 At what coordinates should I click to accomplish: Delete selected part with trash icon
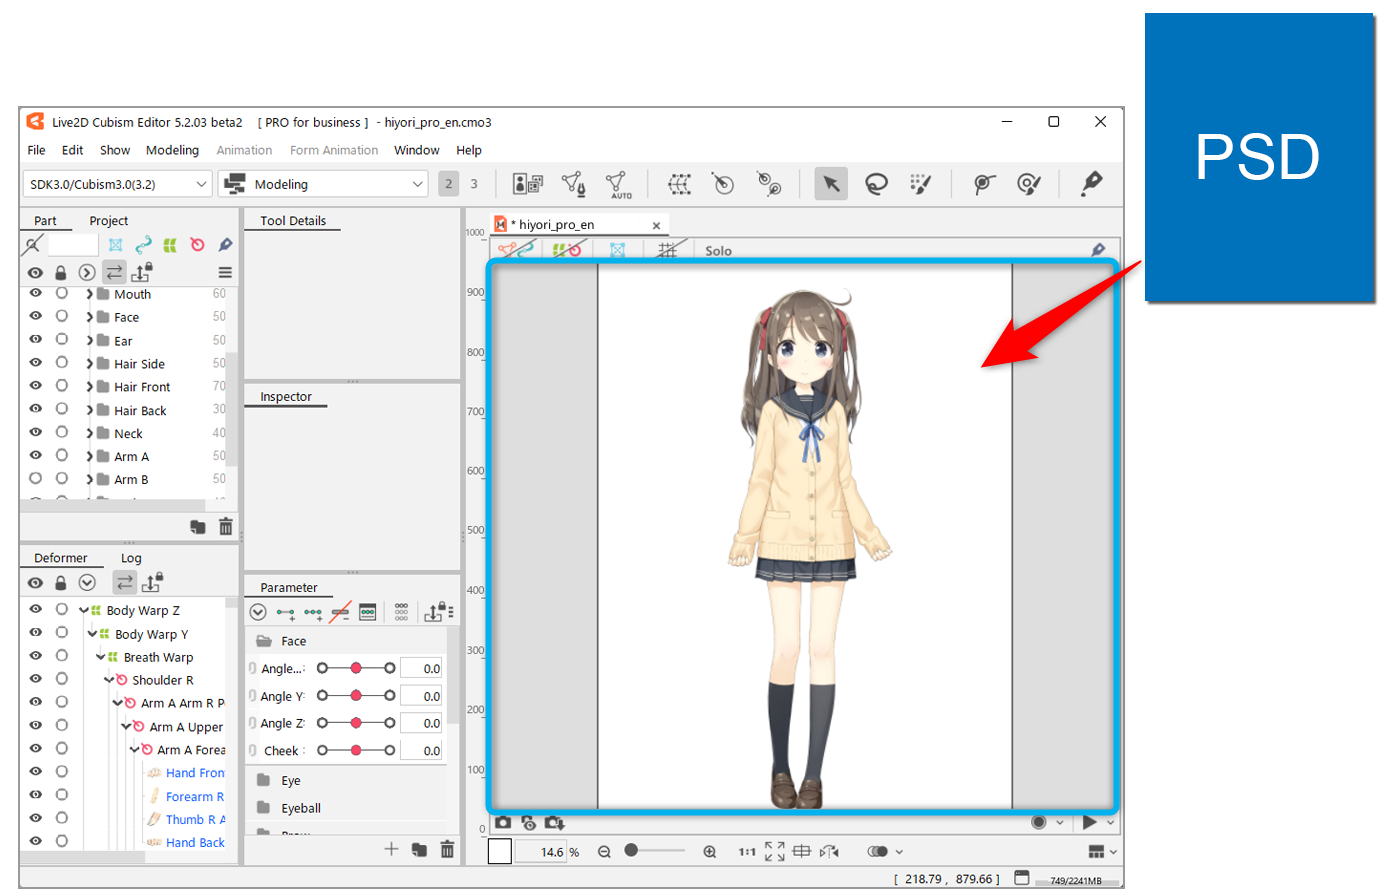pyautogui.click(x=226, y=527)
